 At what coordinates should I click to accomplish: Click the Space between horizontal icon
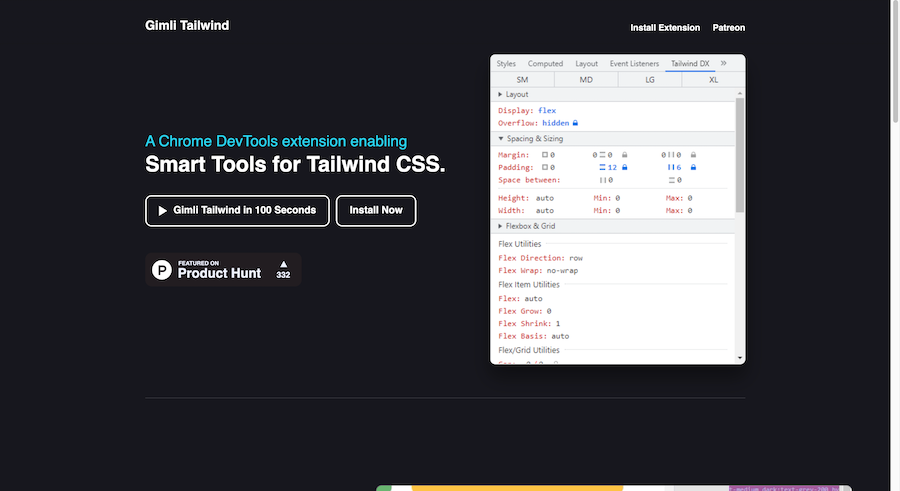pyautogui.click(x=602, y=181)
